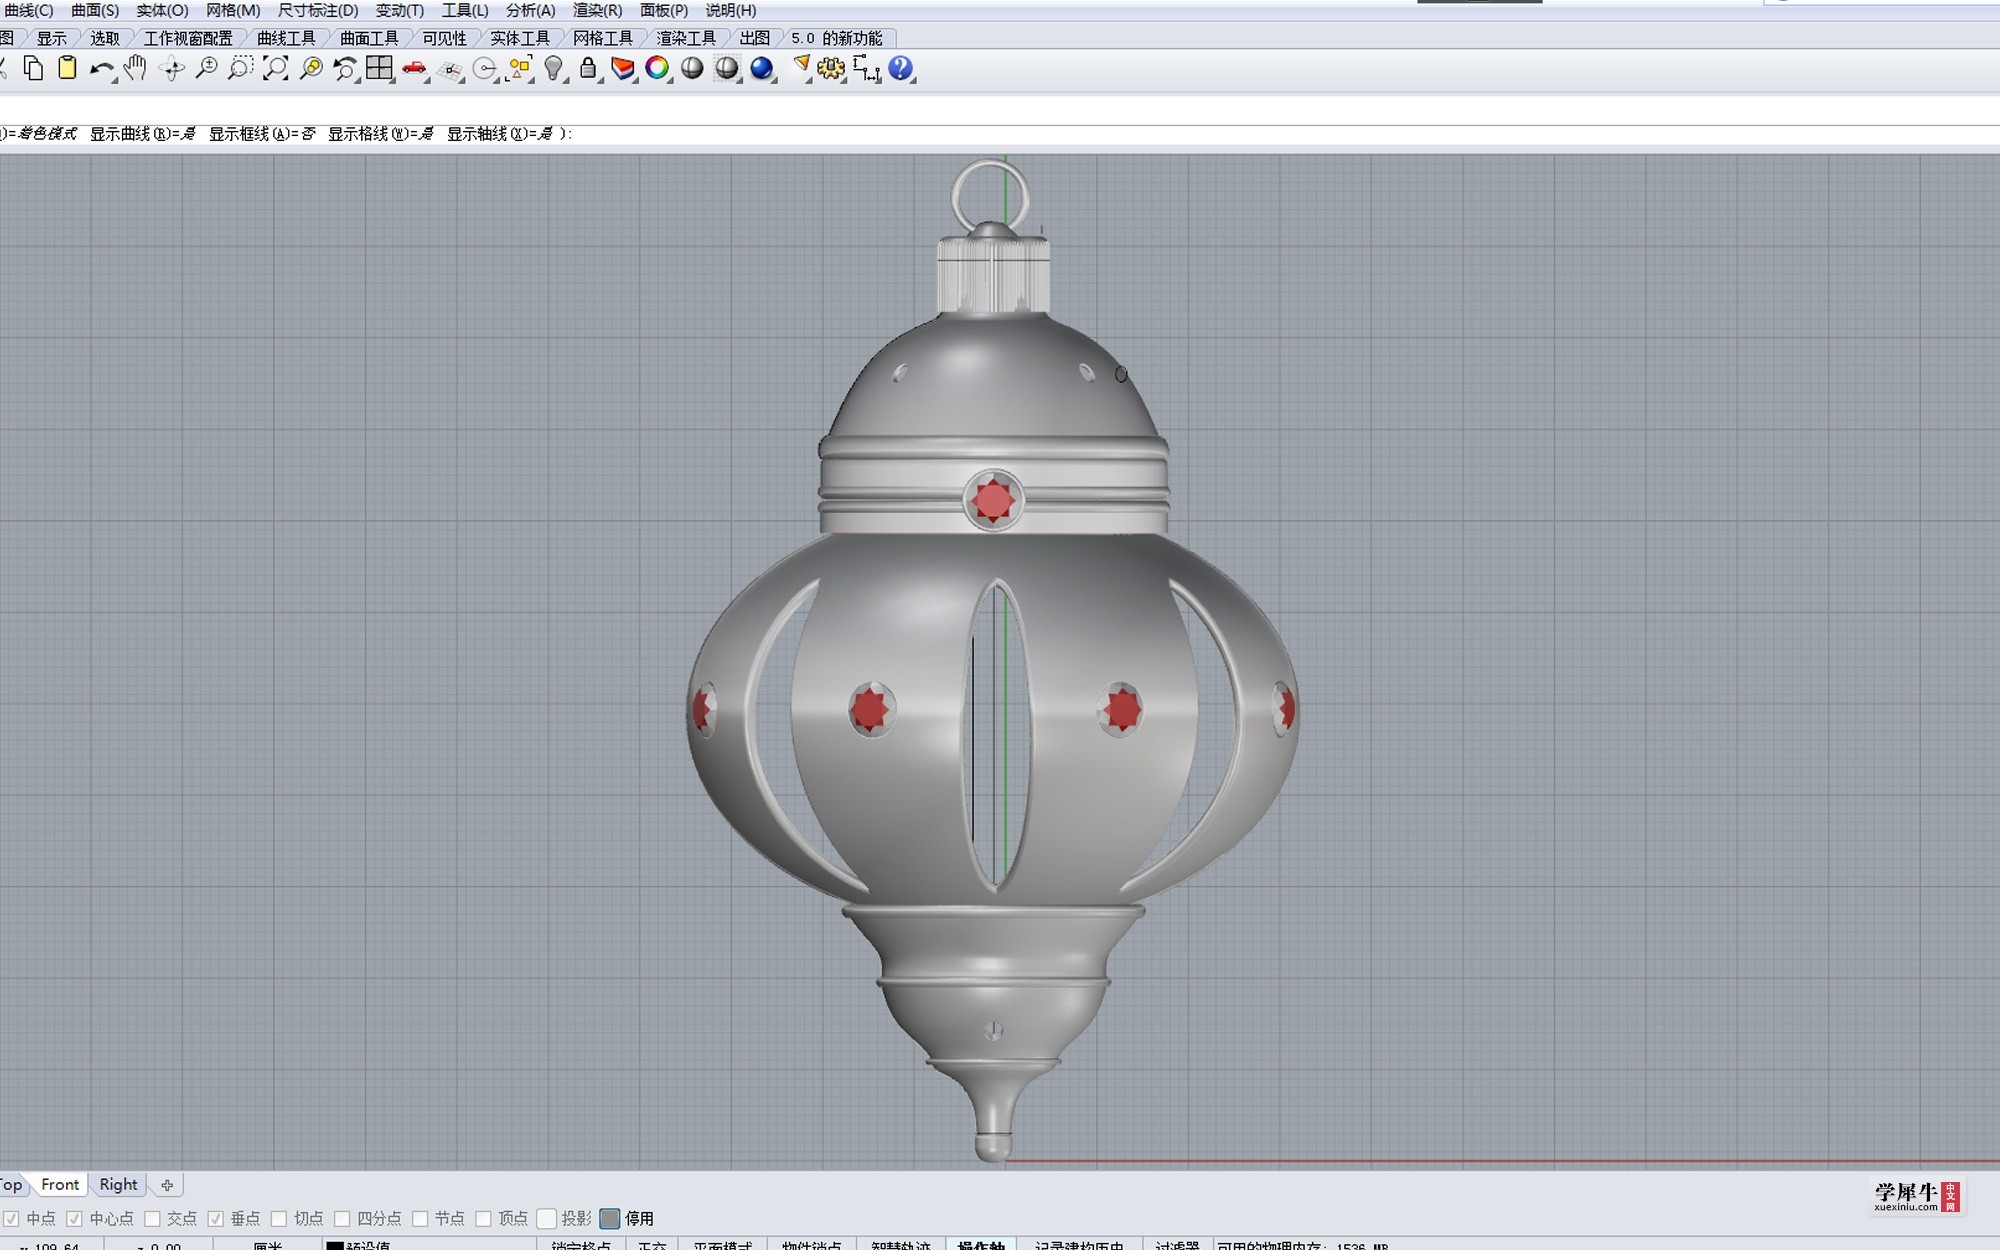Open Help with the blue question icon

click(x=900, y=68)
